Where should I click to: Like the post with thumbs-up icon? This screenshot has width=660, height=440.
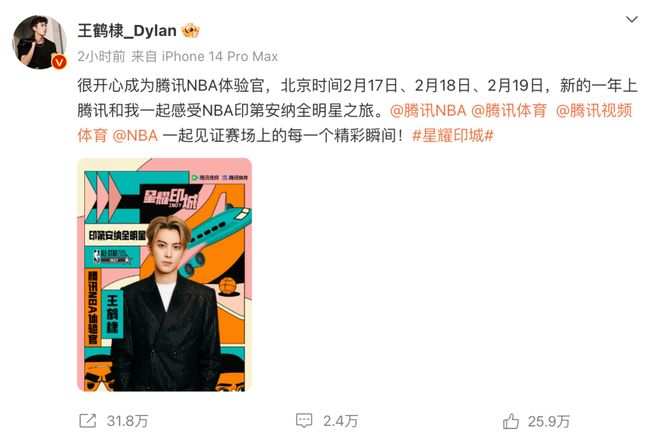tap(511, 421)
